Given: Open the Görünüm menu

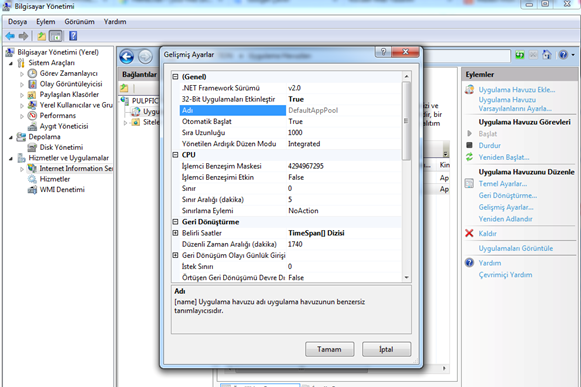Looking at the screenshot, I should tap(79, 22).
